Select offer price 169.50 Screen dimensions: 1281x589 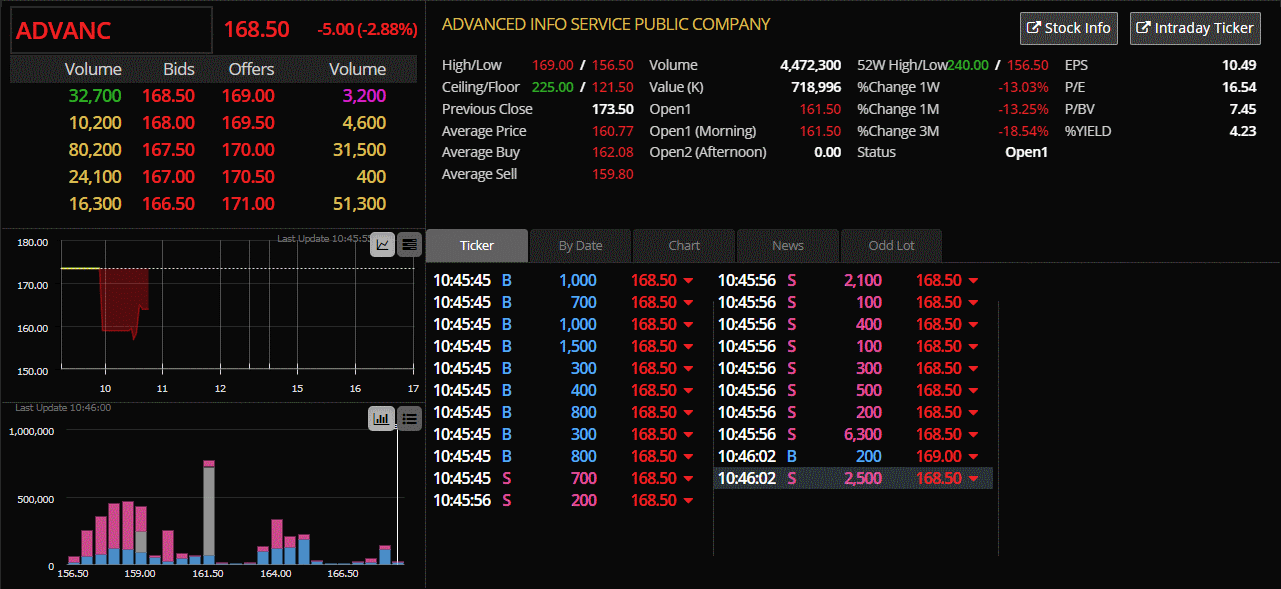(x=249, y=122)
